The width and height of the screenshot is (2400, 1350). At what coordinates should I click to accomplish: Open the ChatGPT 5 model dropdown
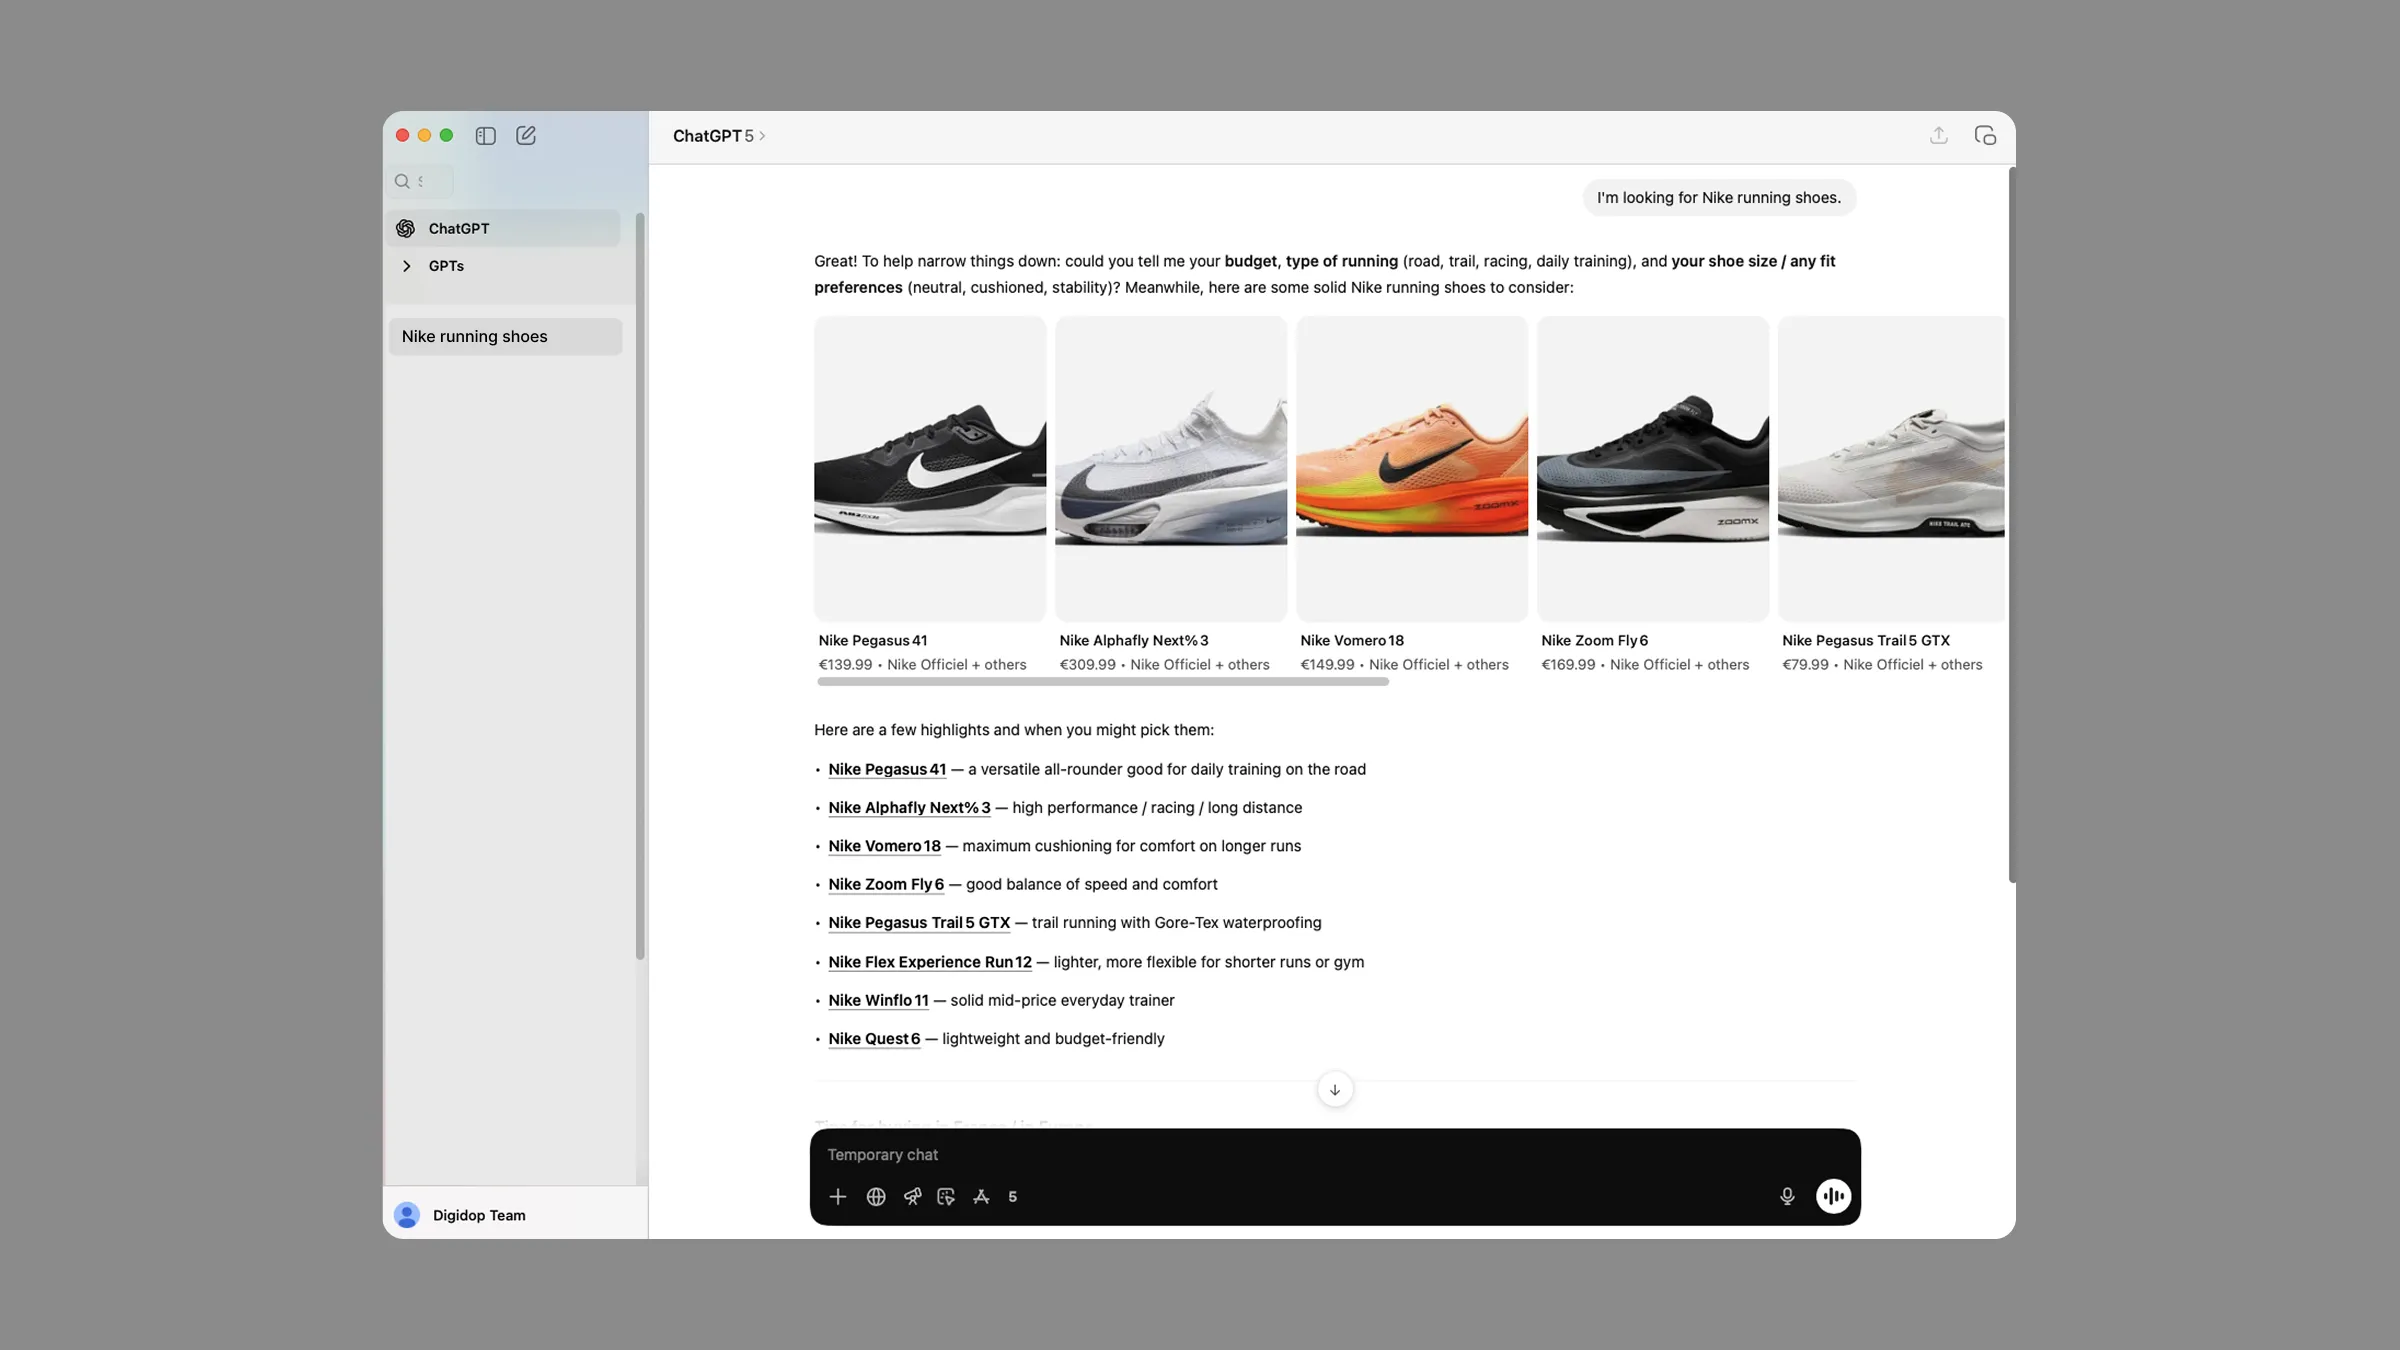pyautogui.click(x=718, y=136)
